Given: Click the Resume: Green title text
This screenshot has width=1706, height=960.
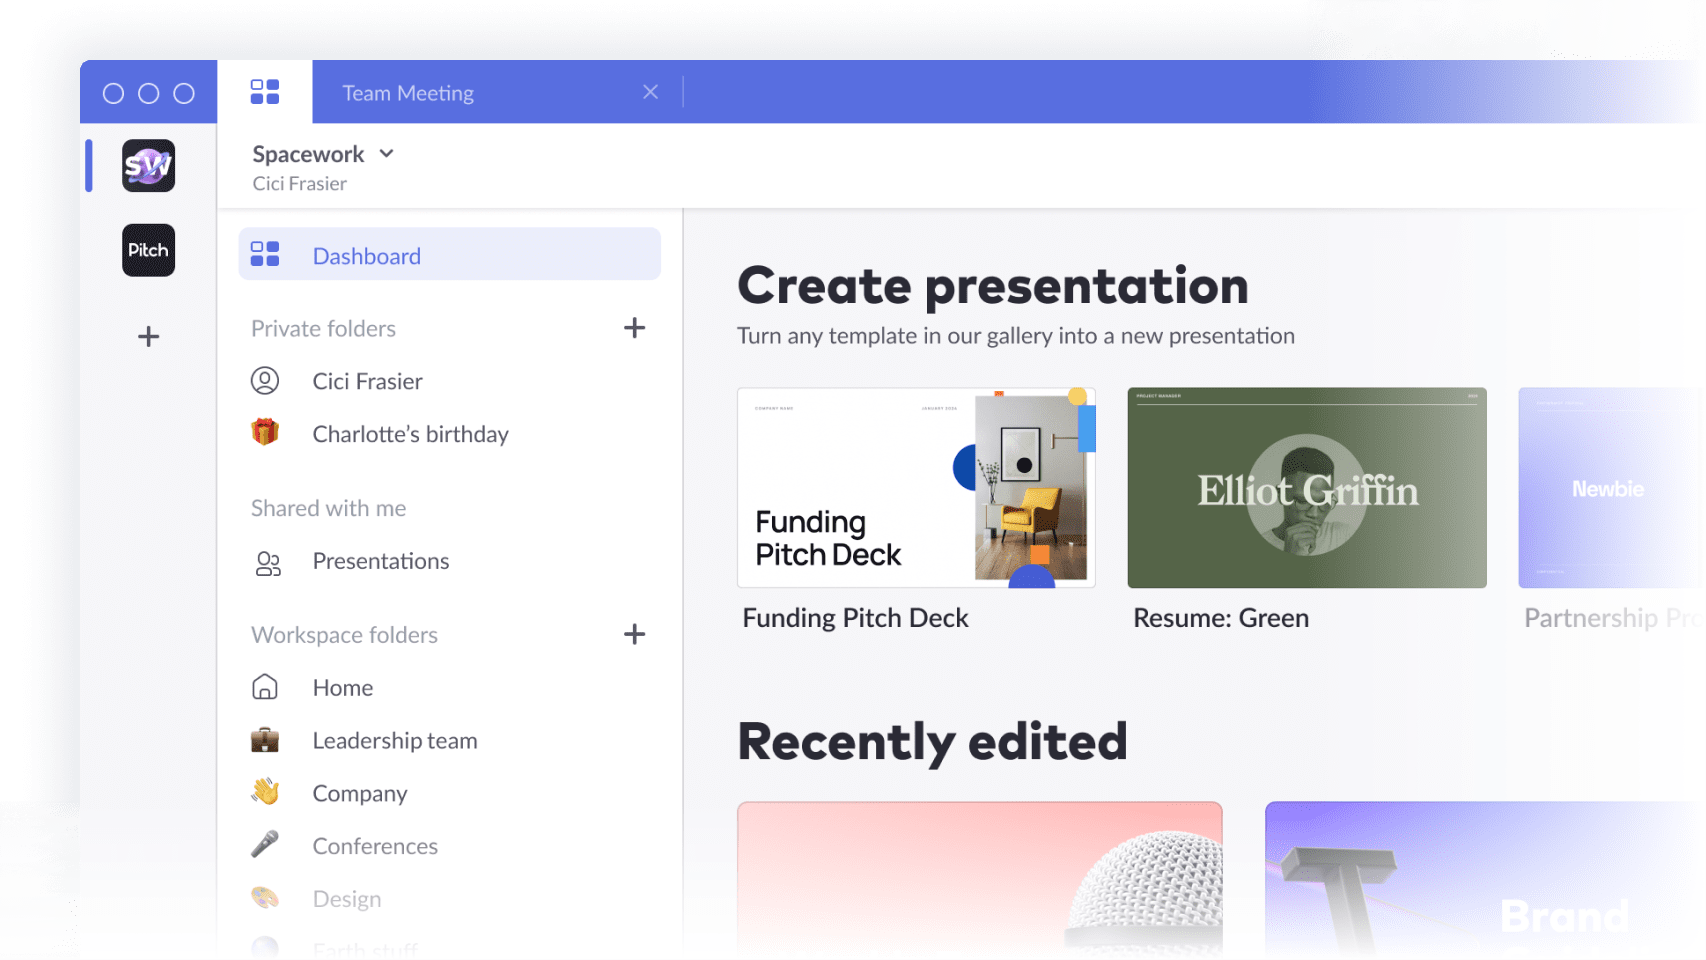Looking at the screenshot, I should point(1221,618).
